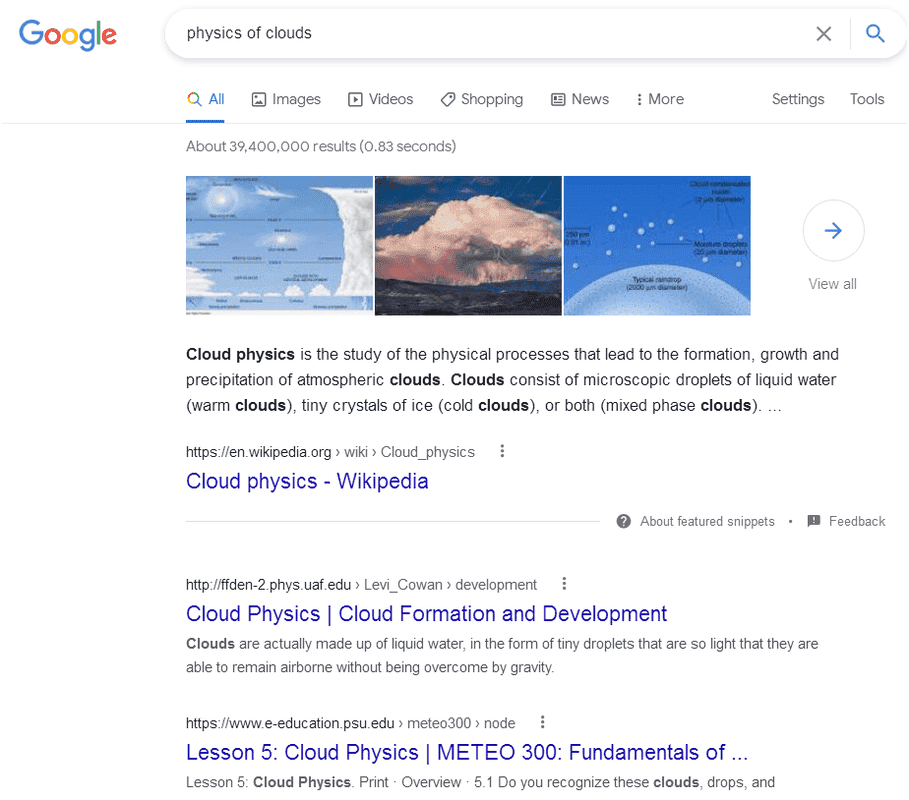Click the ffden-2.phys.uaf.edu breadcrumb URL
909x800 pixels.
tap(362, 585)
